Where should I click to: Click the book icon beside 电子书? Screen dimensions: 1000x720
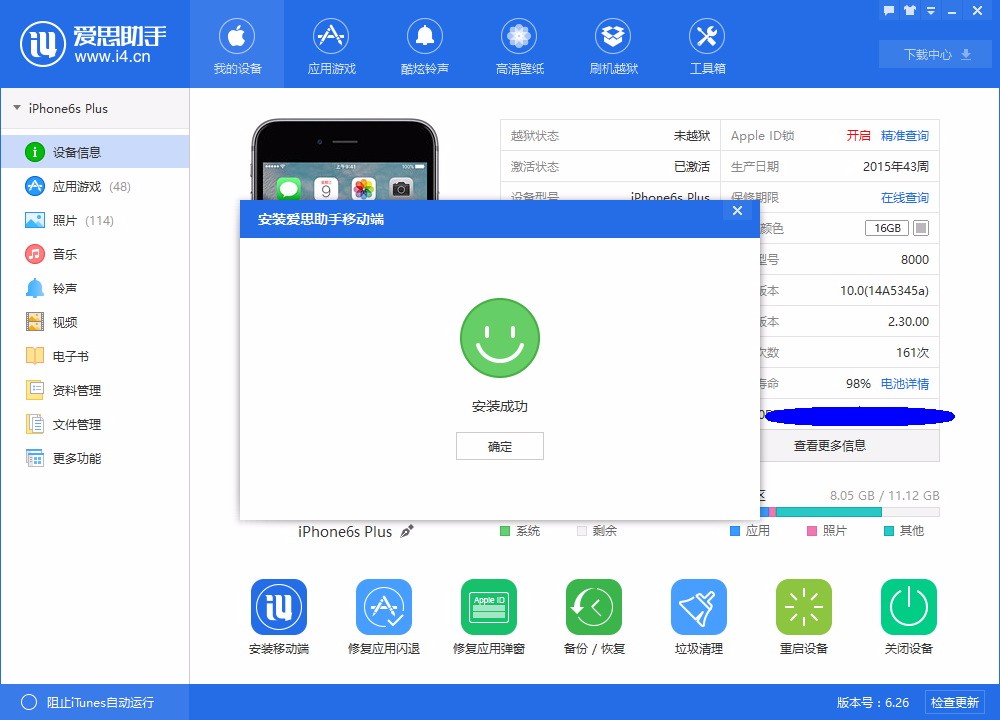[x=34, y=356]
